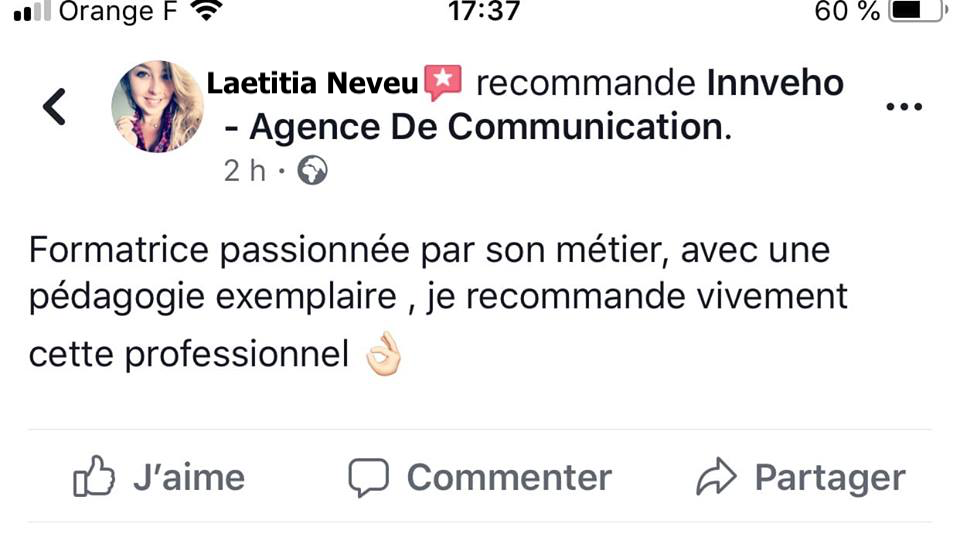Click the OK hand emoji
Viewport: 960px width, 540px height.
coord(383,355)
